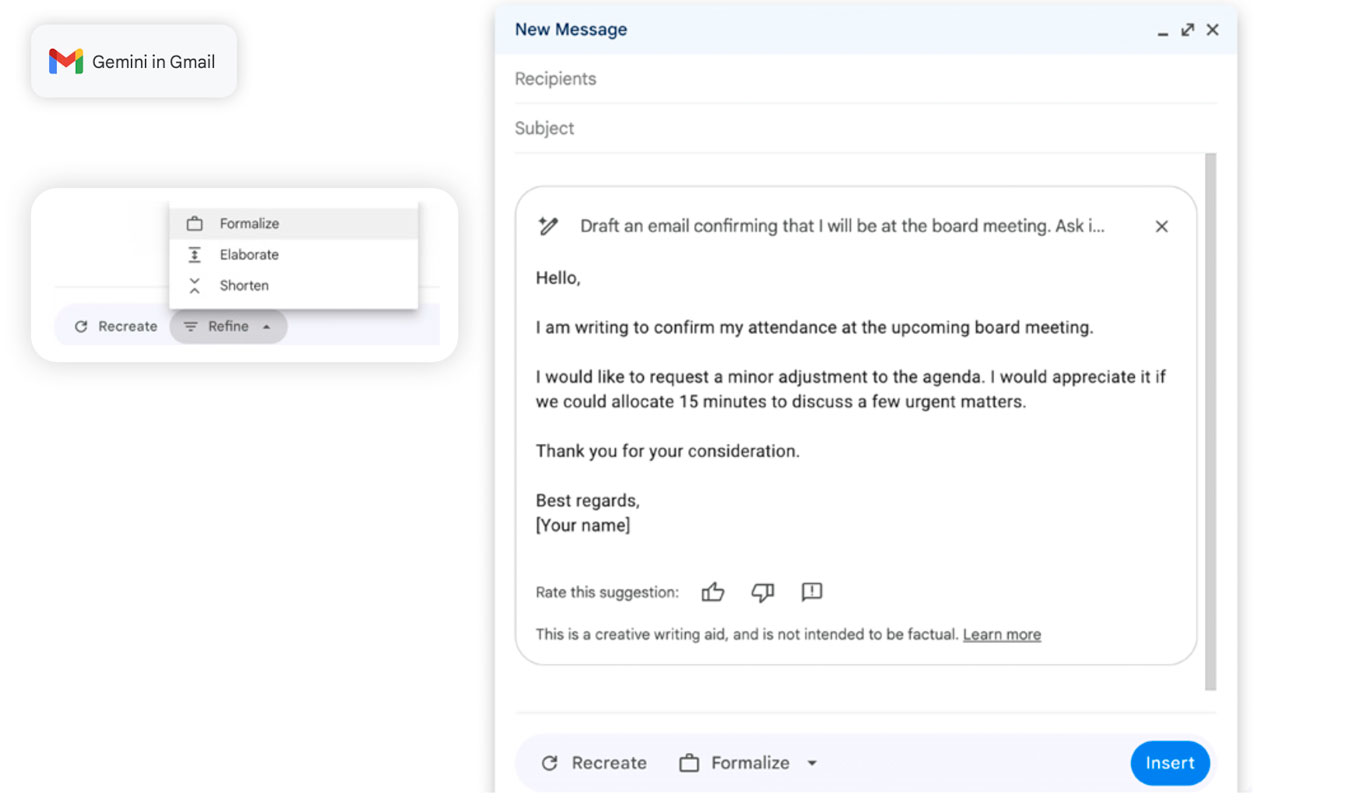
Task: Click the Elaborate expand icon in menu
Action: pos(195,255)
